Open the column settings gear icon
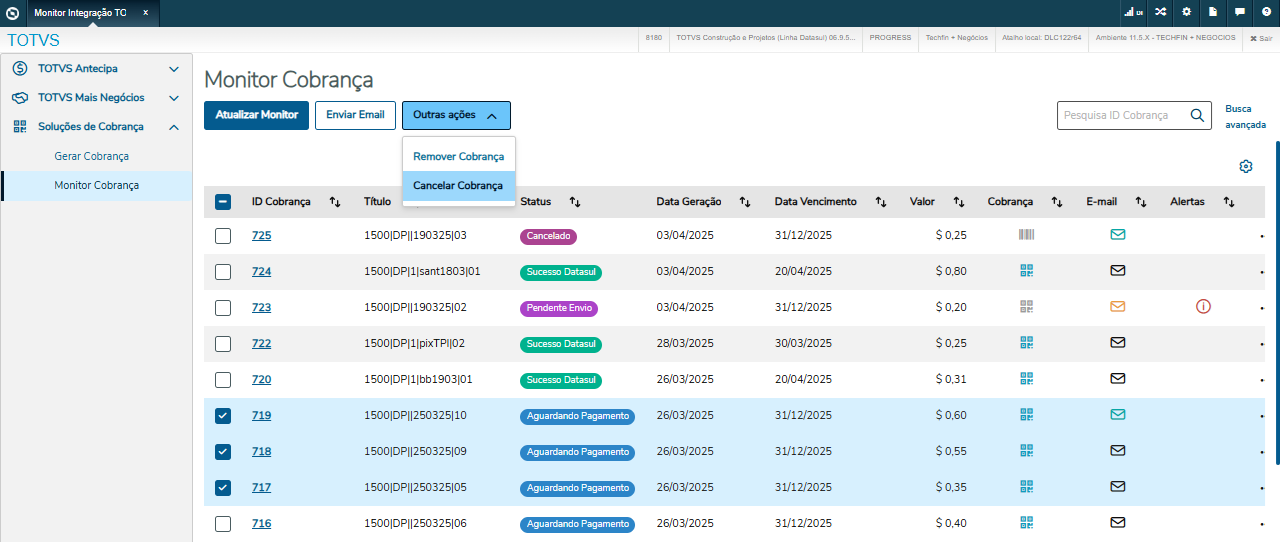Screen dimensions: 1286x542 pos(1246,166)
